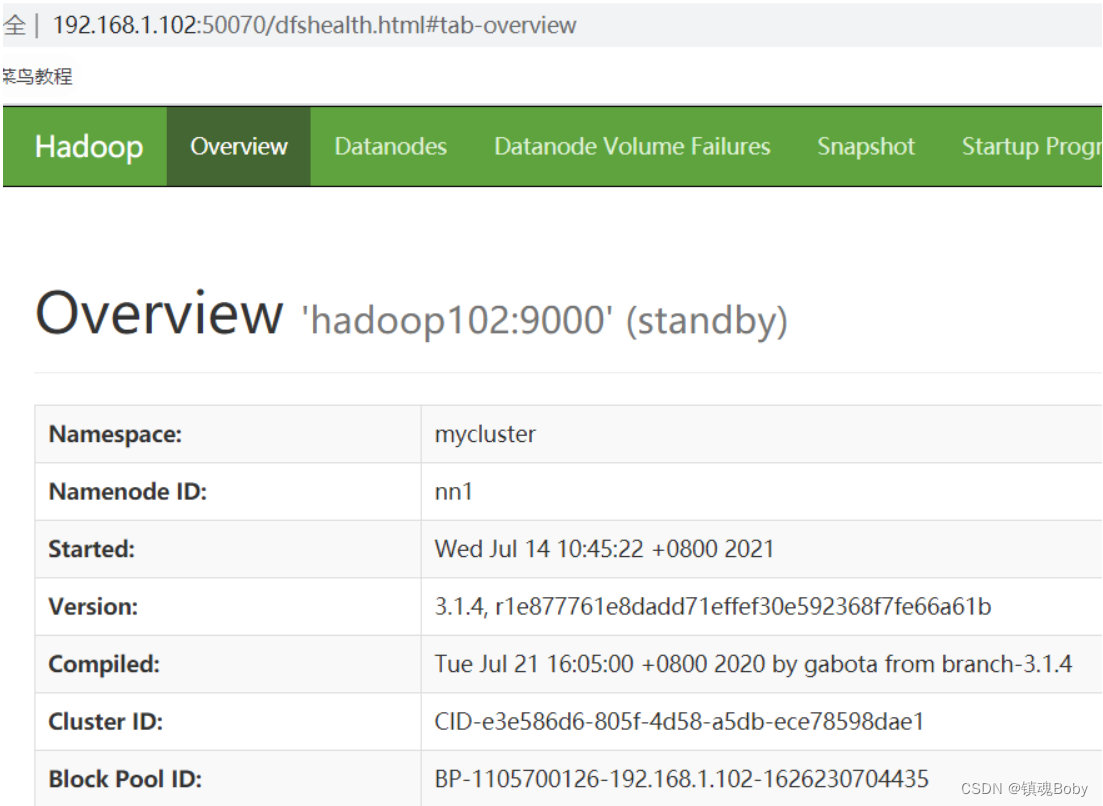Select the Tue Jul 21 compiled value
The height and width of the screenshot is (806, 1103).
click(753, 664)
